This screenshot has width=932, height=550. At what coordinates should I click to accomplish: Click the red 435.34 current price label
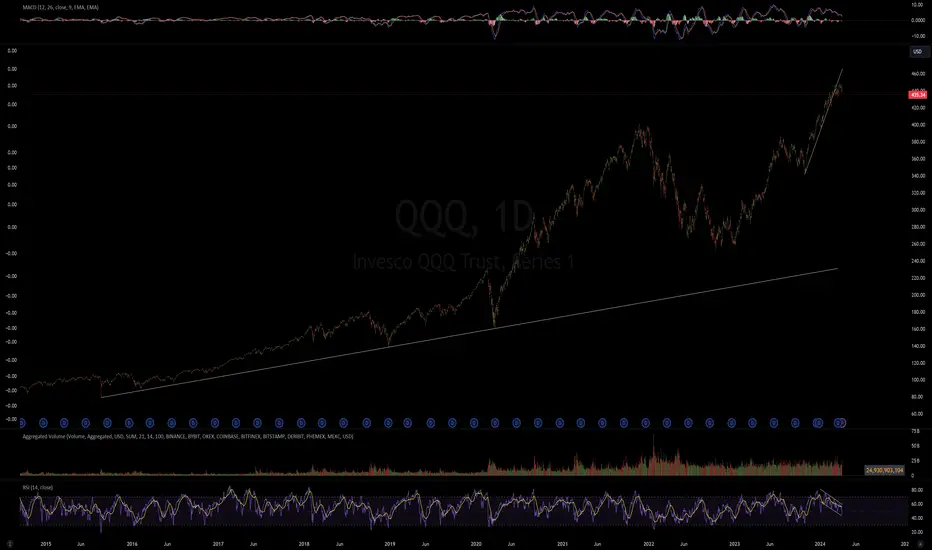[918, 95]
